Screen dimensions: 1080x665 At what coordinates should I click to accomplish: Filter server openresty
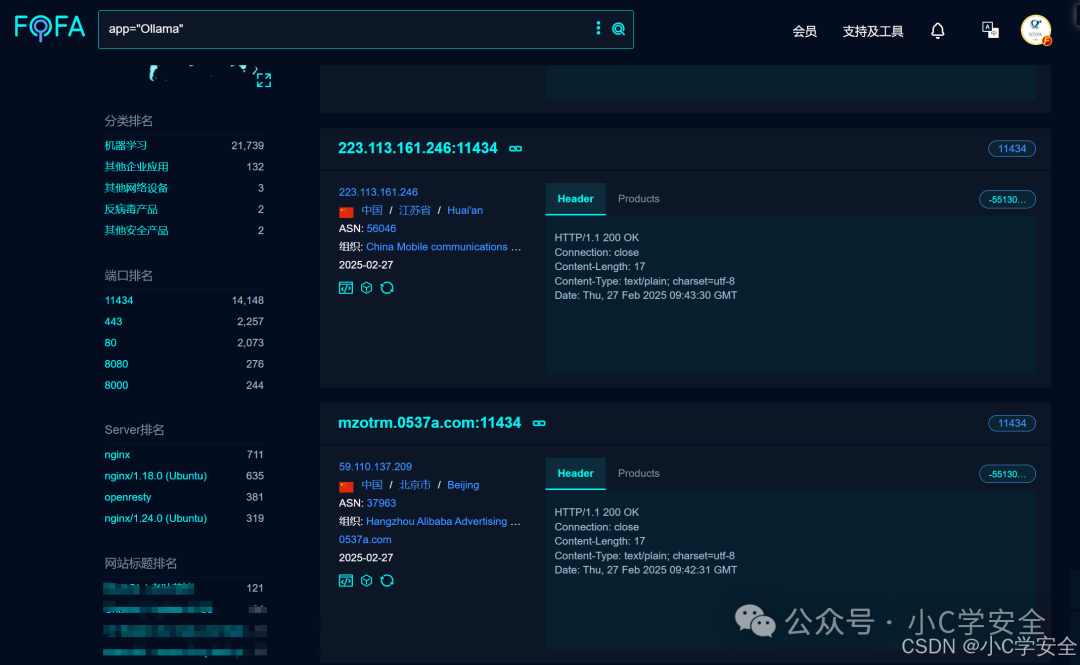click(x=127, y=498)
